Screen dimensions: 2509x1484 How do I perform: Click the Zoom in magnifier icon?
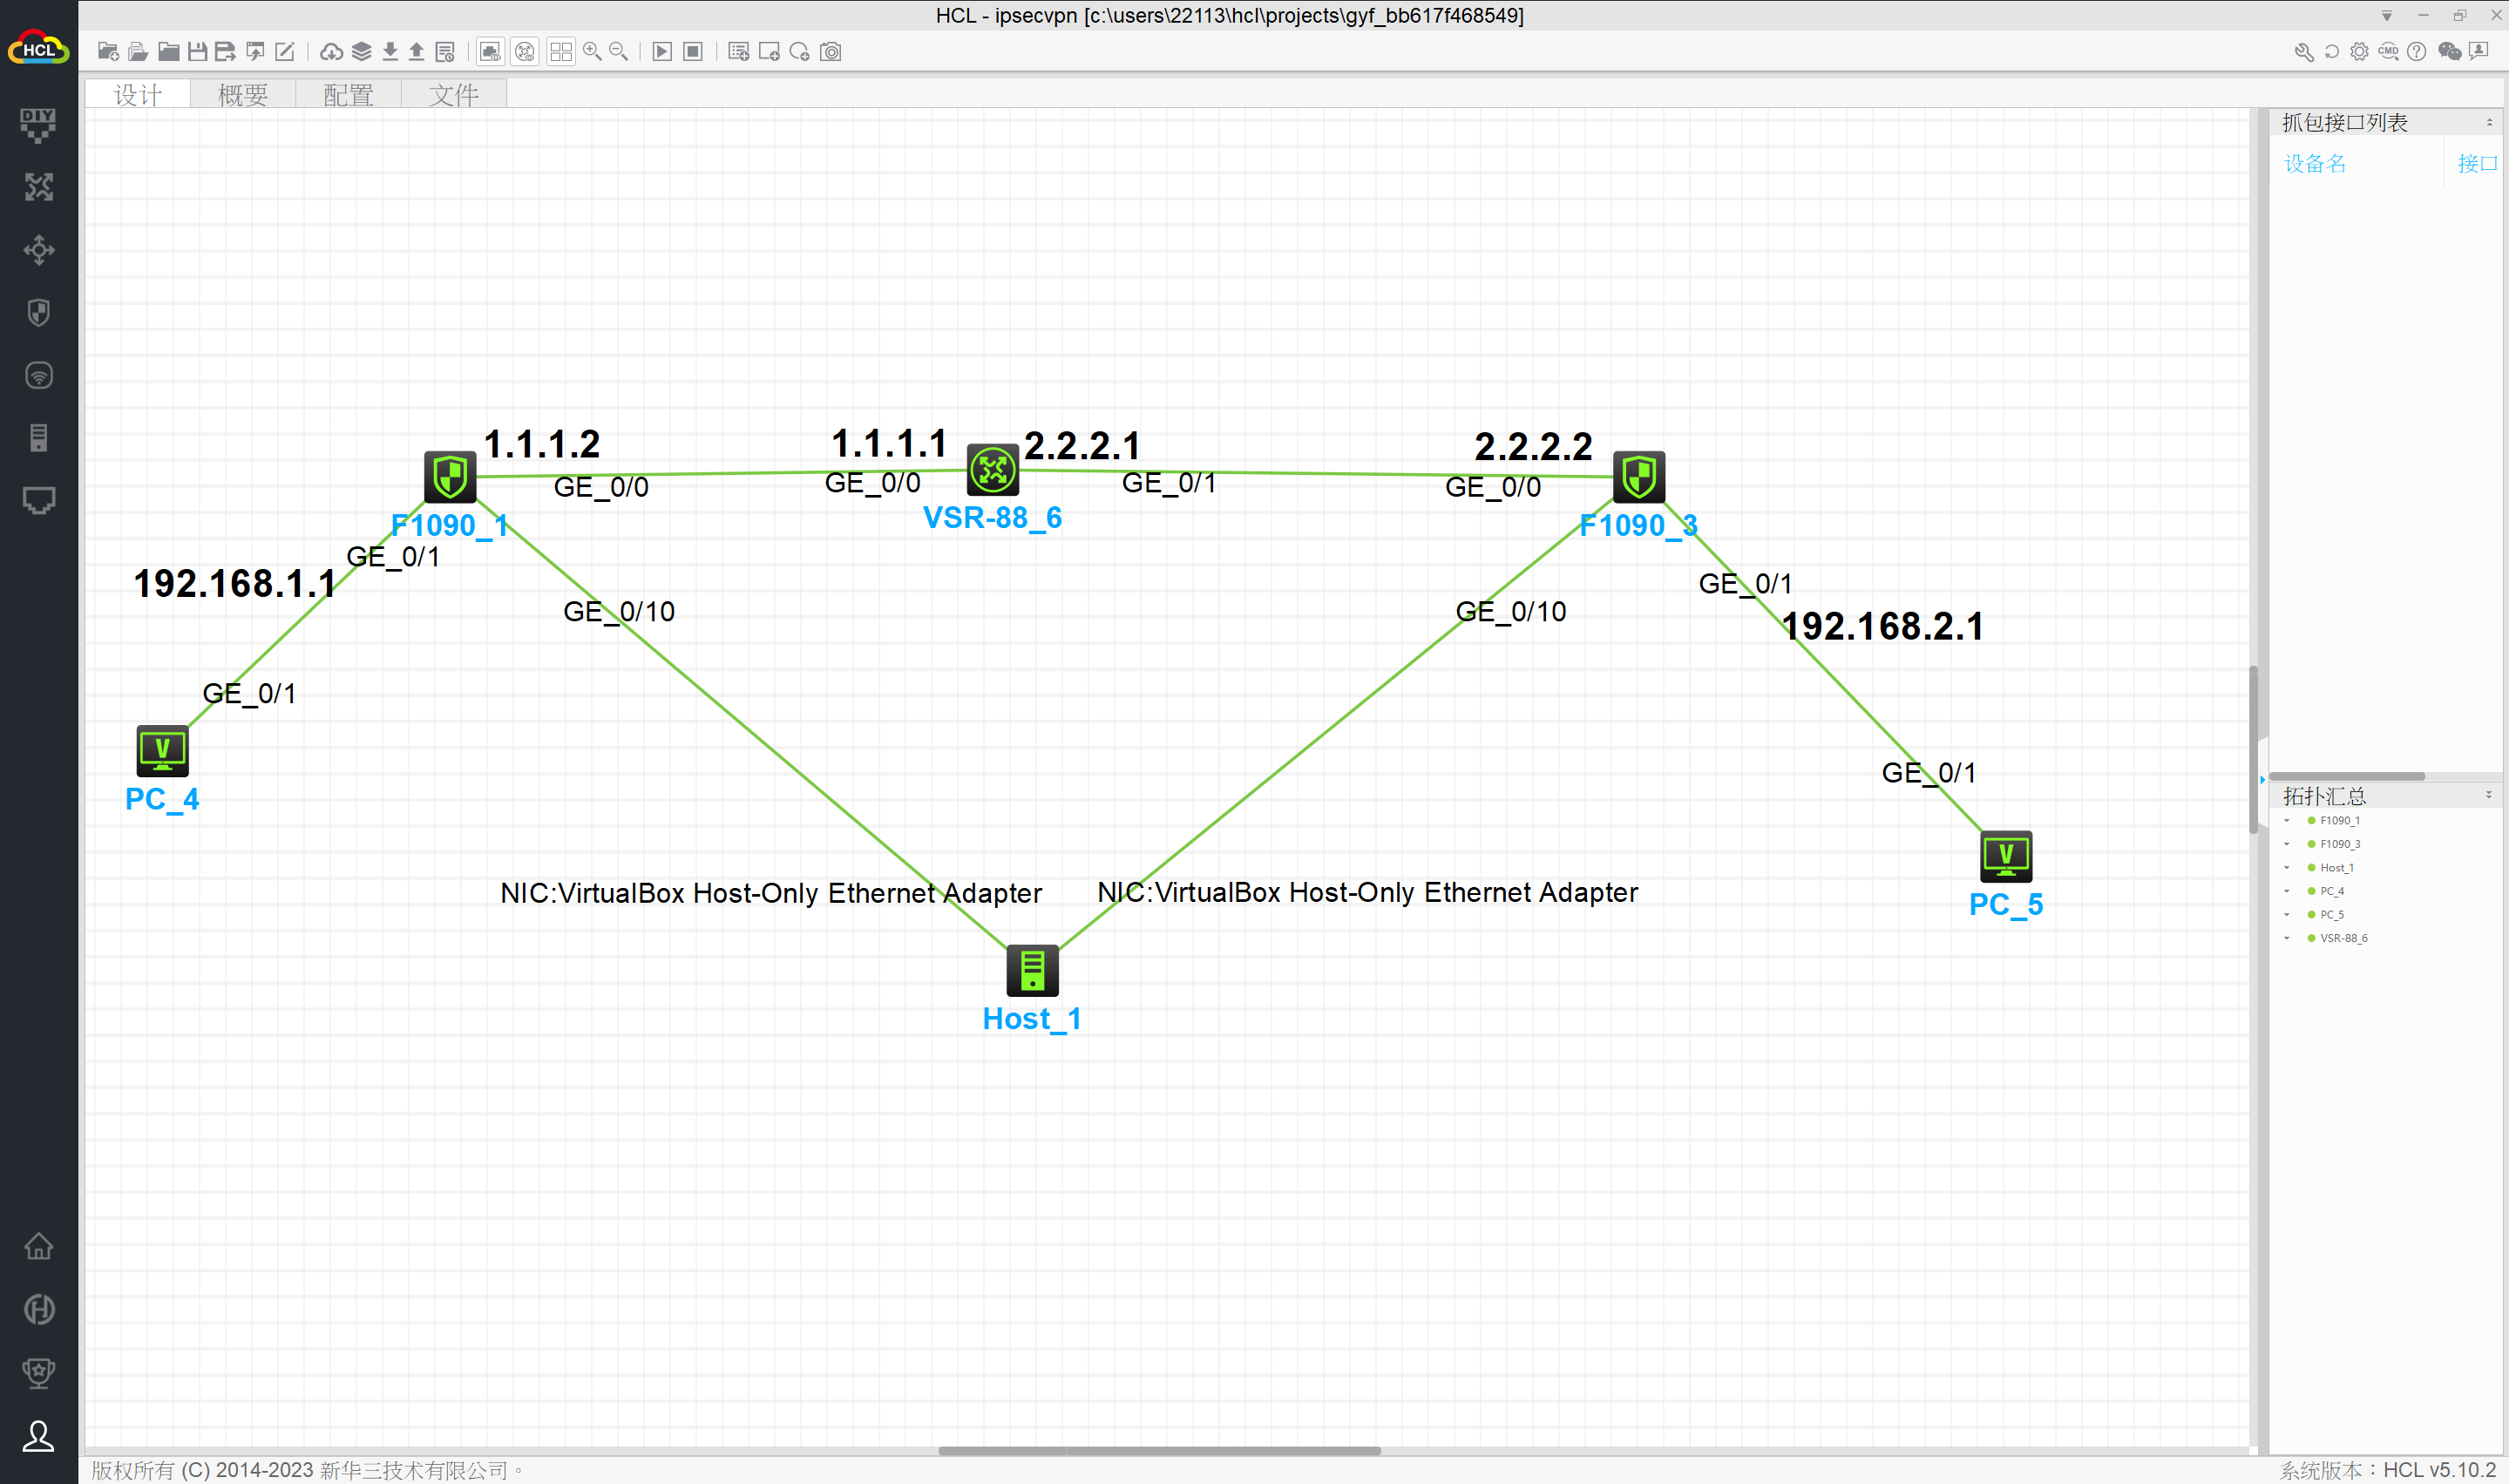[592, 52]
